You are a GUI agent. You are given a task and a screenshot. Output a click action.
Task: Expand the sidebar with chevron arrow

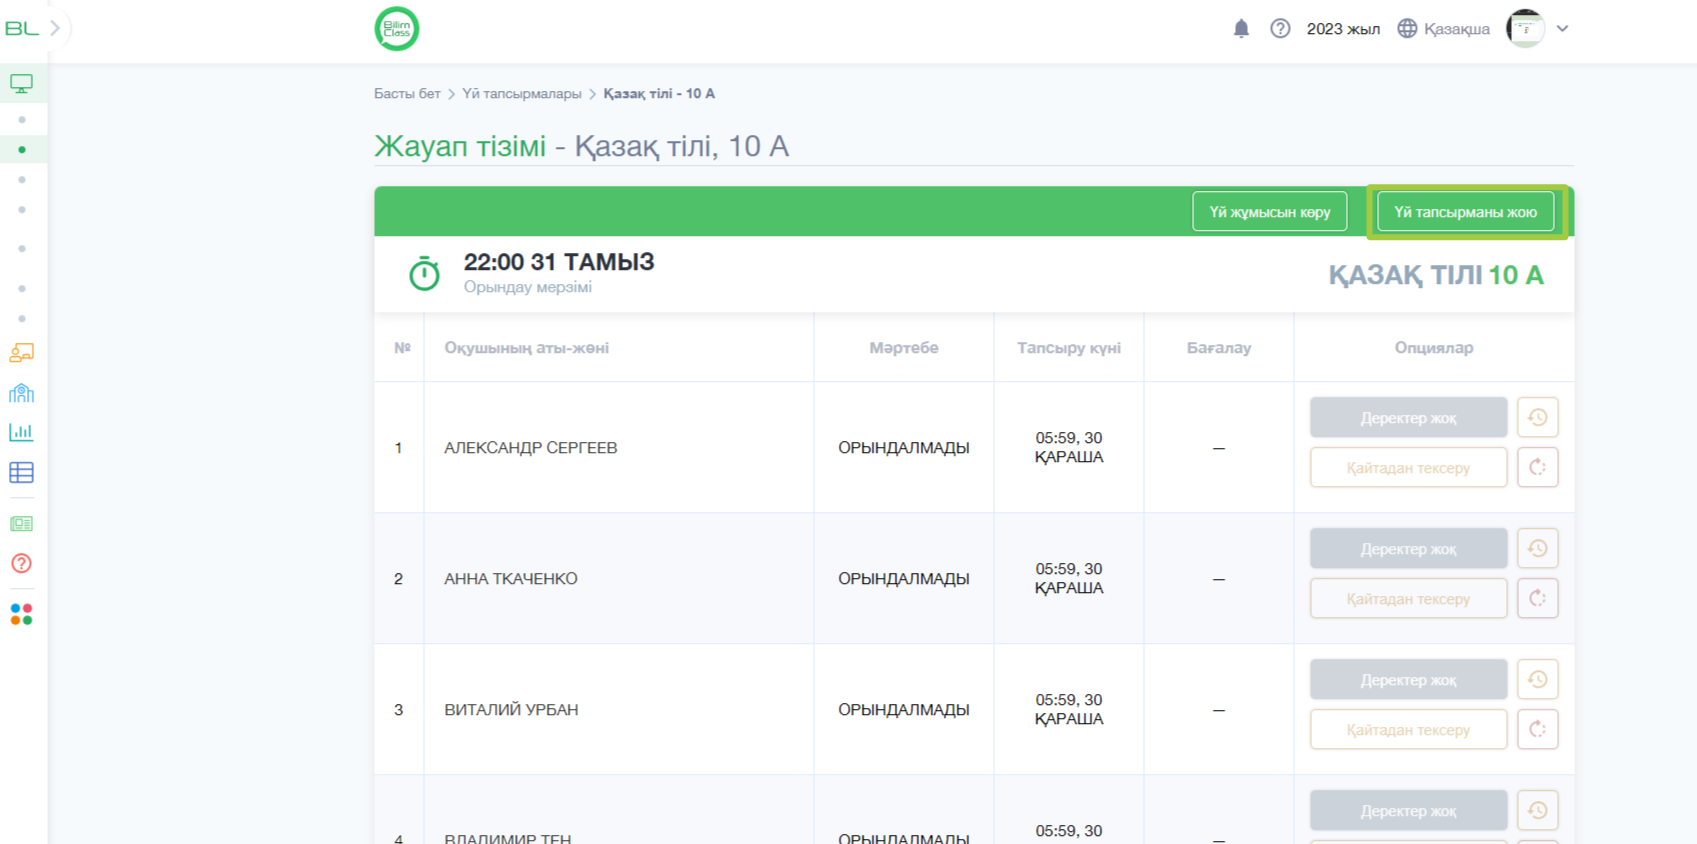[55, 29]
